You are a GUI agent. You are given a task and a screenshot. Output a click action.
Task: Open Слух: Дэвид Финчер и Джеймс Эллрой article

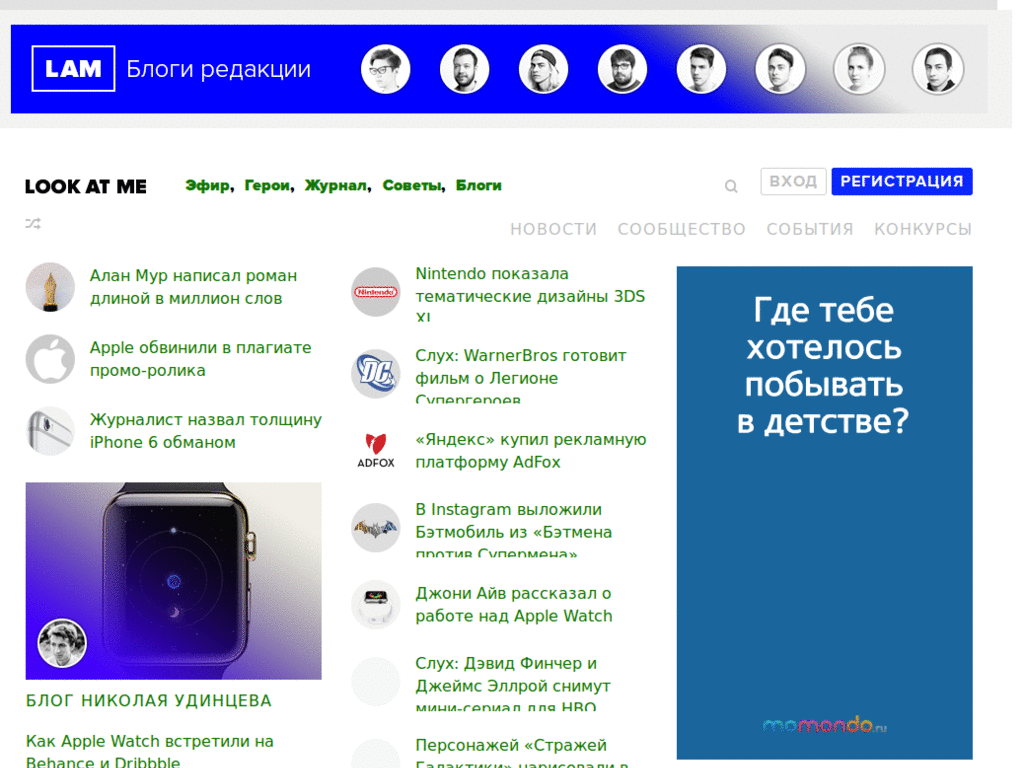tap(513, 685)
